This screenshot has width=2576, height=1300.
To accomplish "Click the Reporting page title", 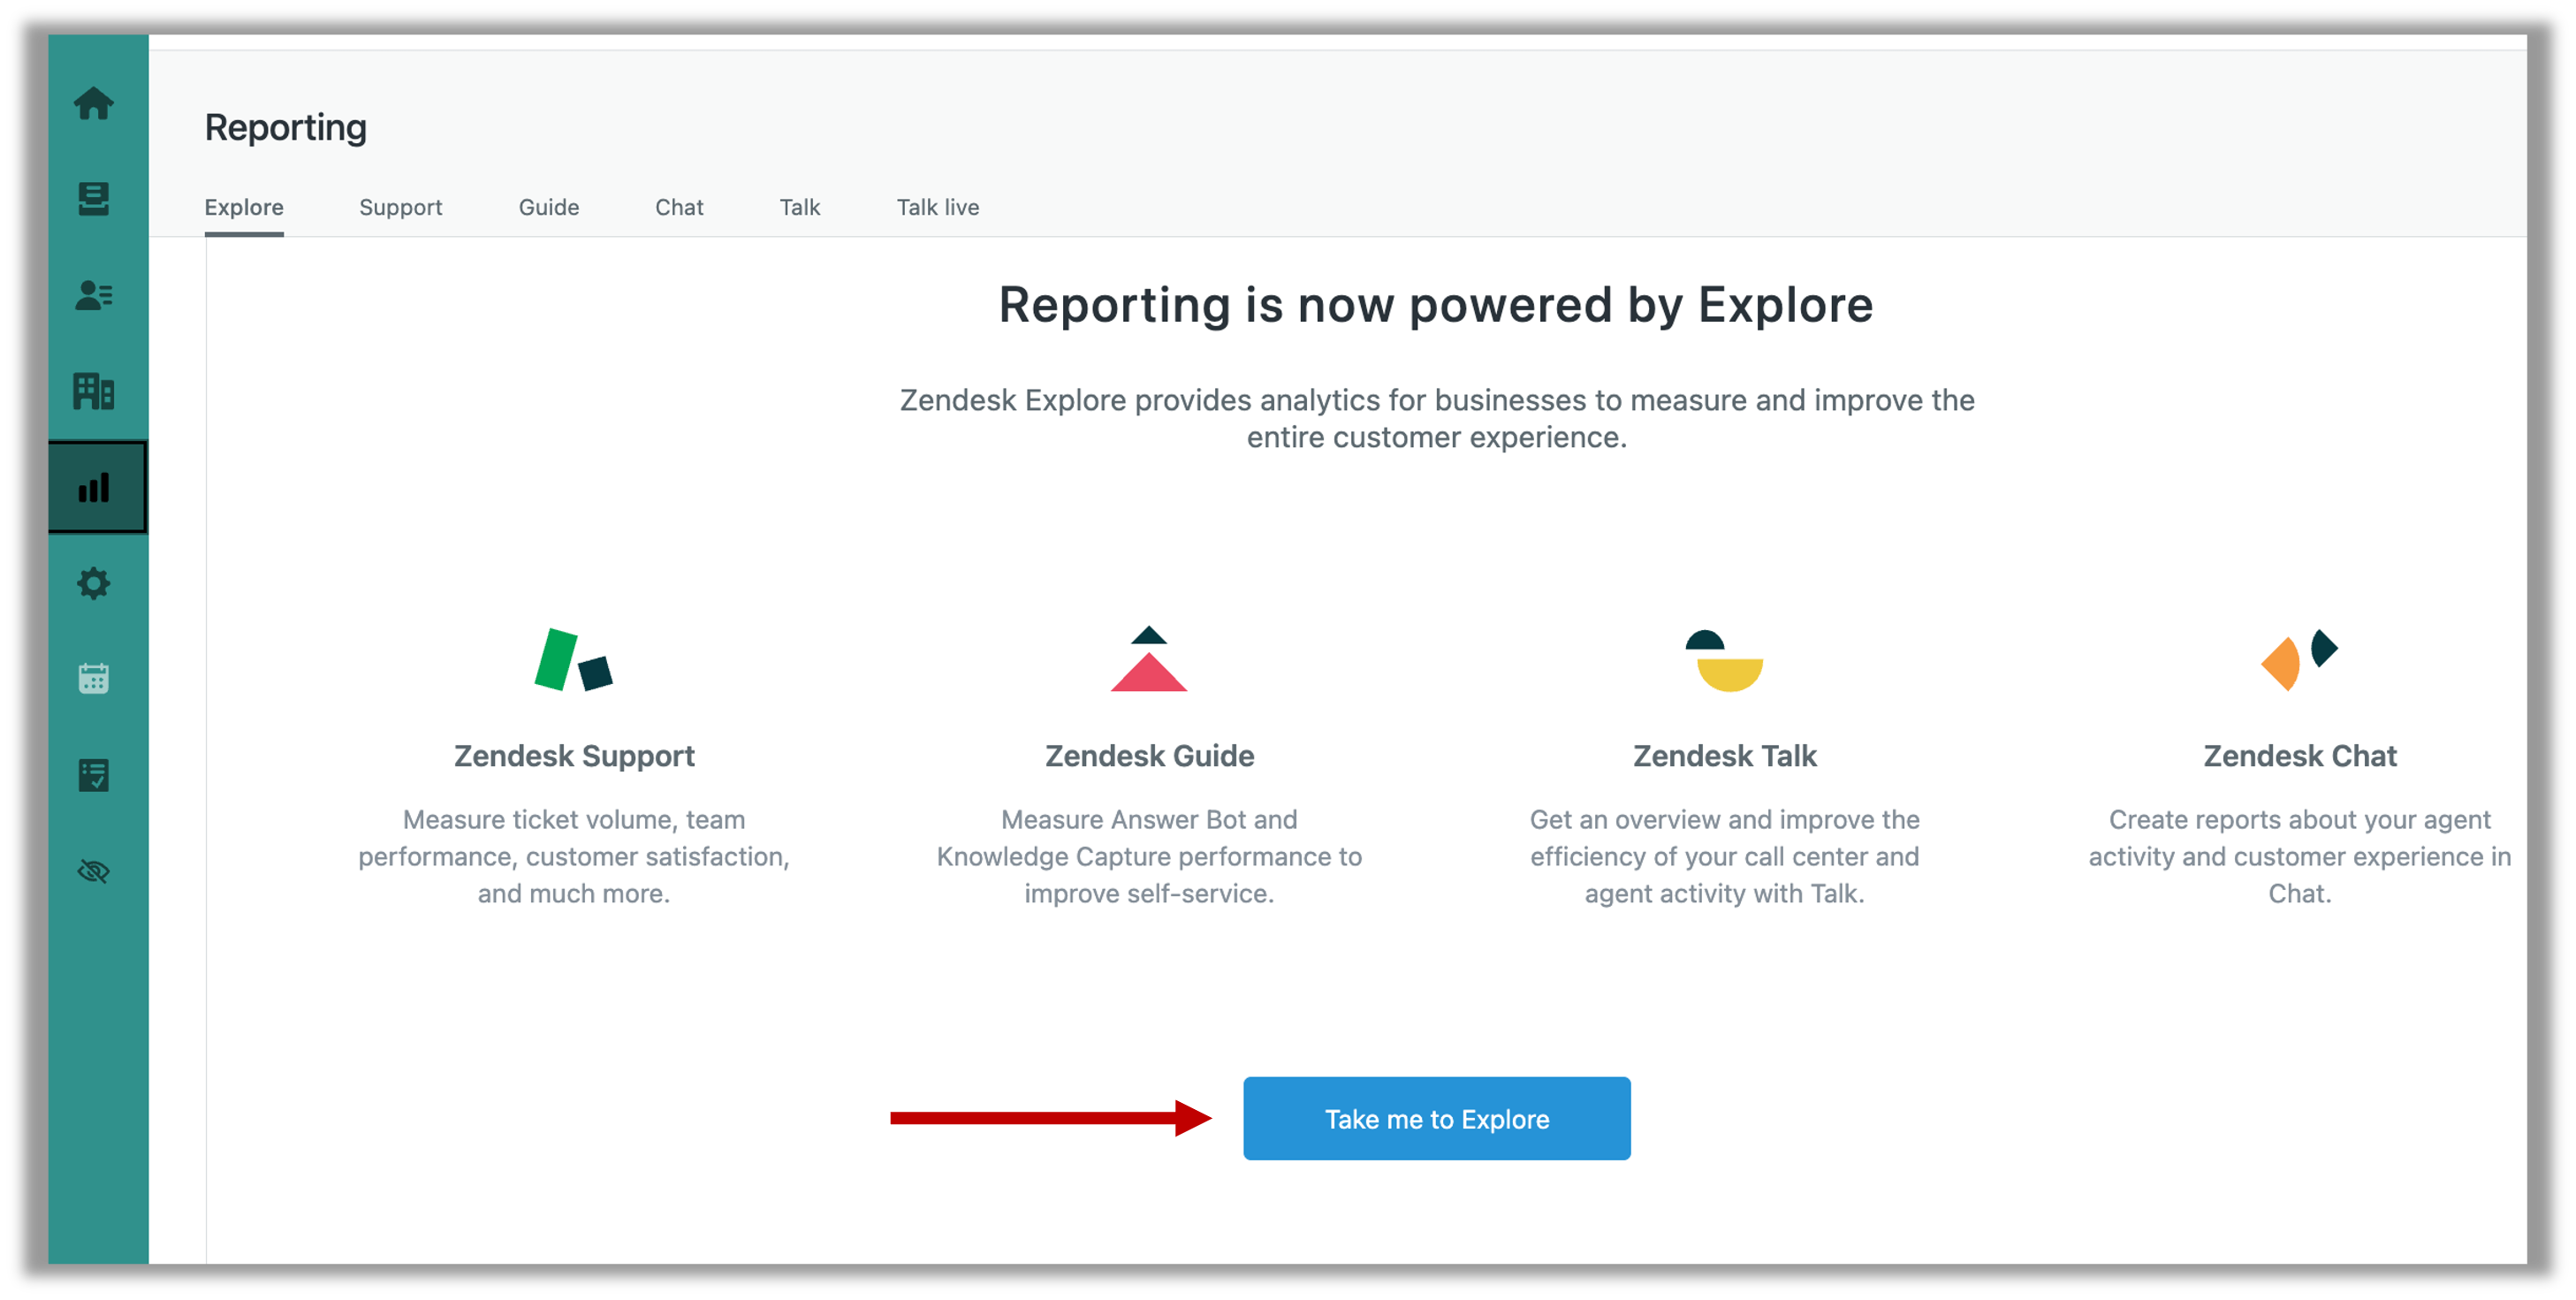I will pos(286,128).
